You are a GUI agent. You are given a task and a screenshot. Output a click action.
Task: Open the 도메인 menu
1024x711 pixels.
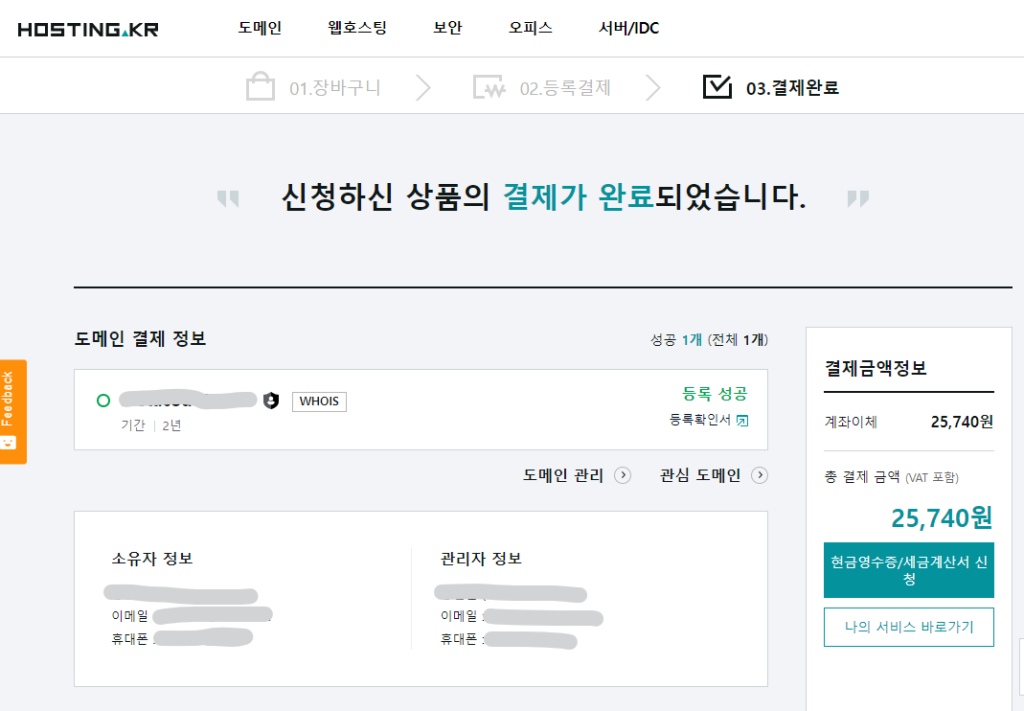(260, 28)
